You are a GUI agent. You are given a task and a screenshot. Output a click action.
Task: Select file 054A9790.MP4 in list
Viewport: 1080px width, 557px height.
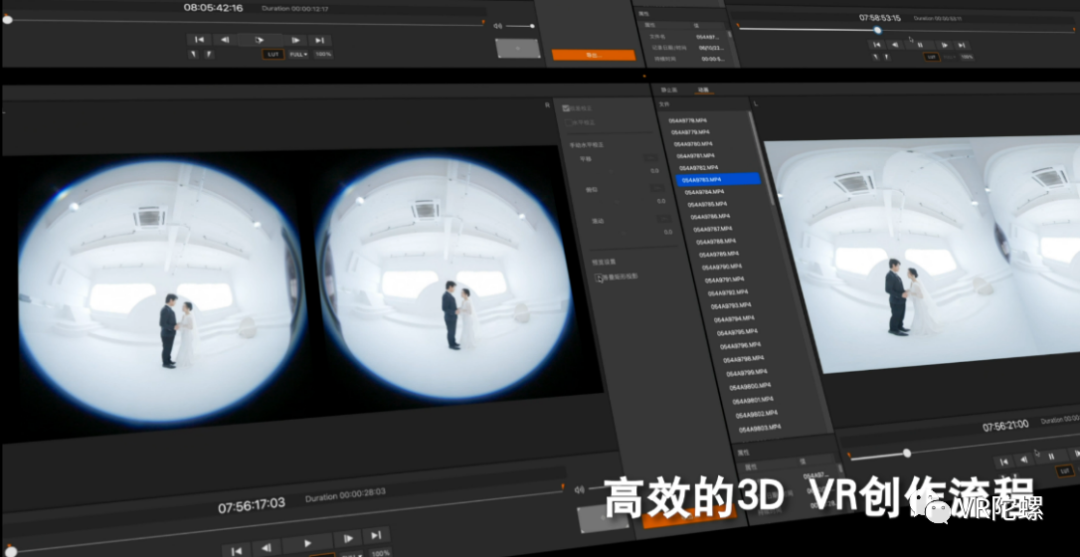pos(722,266)
